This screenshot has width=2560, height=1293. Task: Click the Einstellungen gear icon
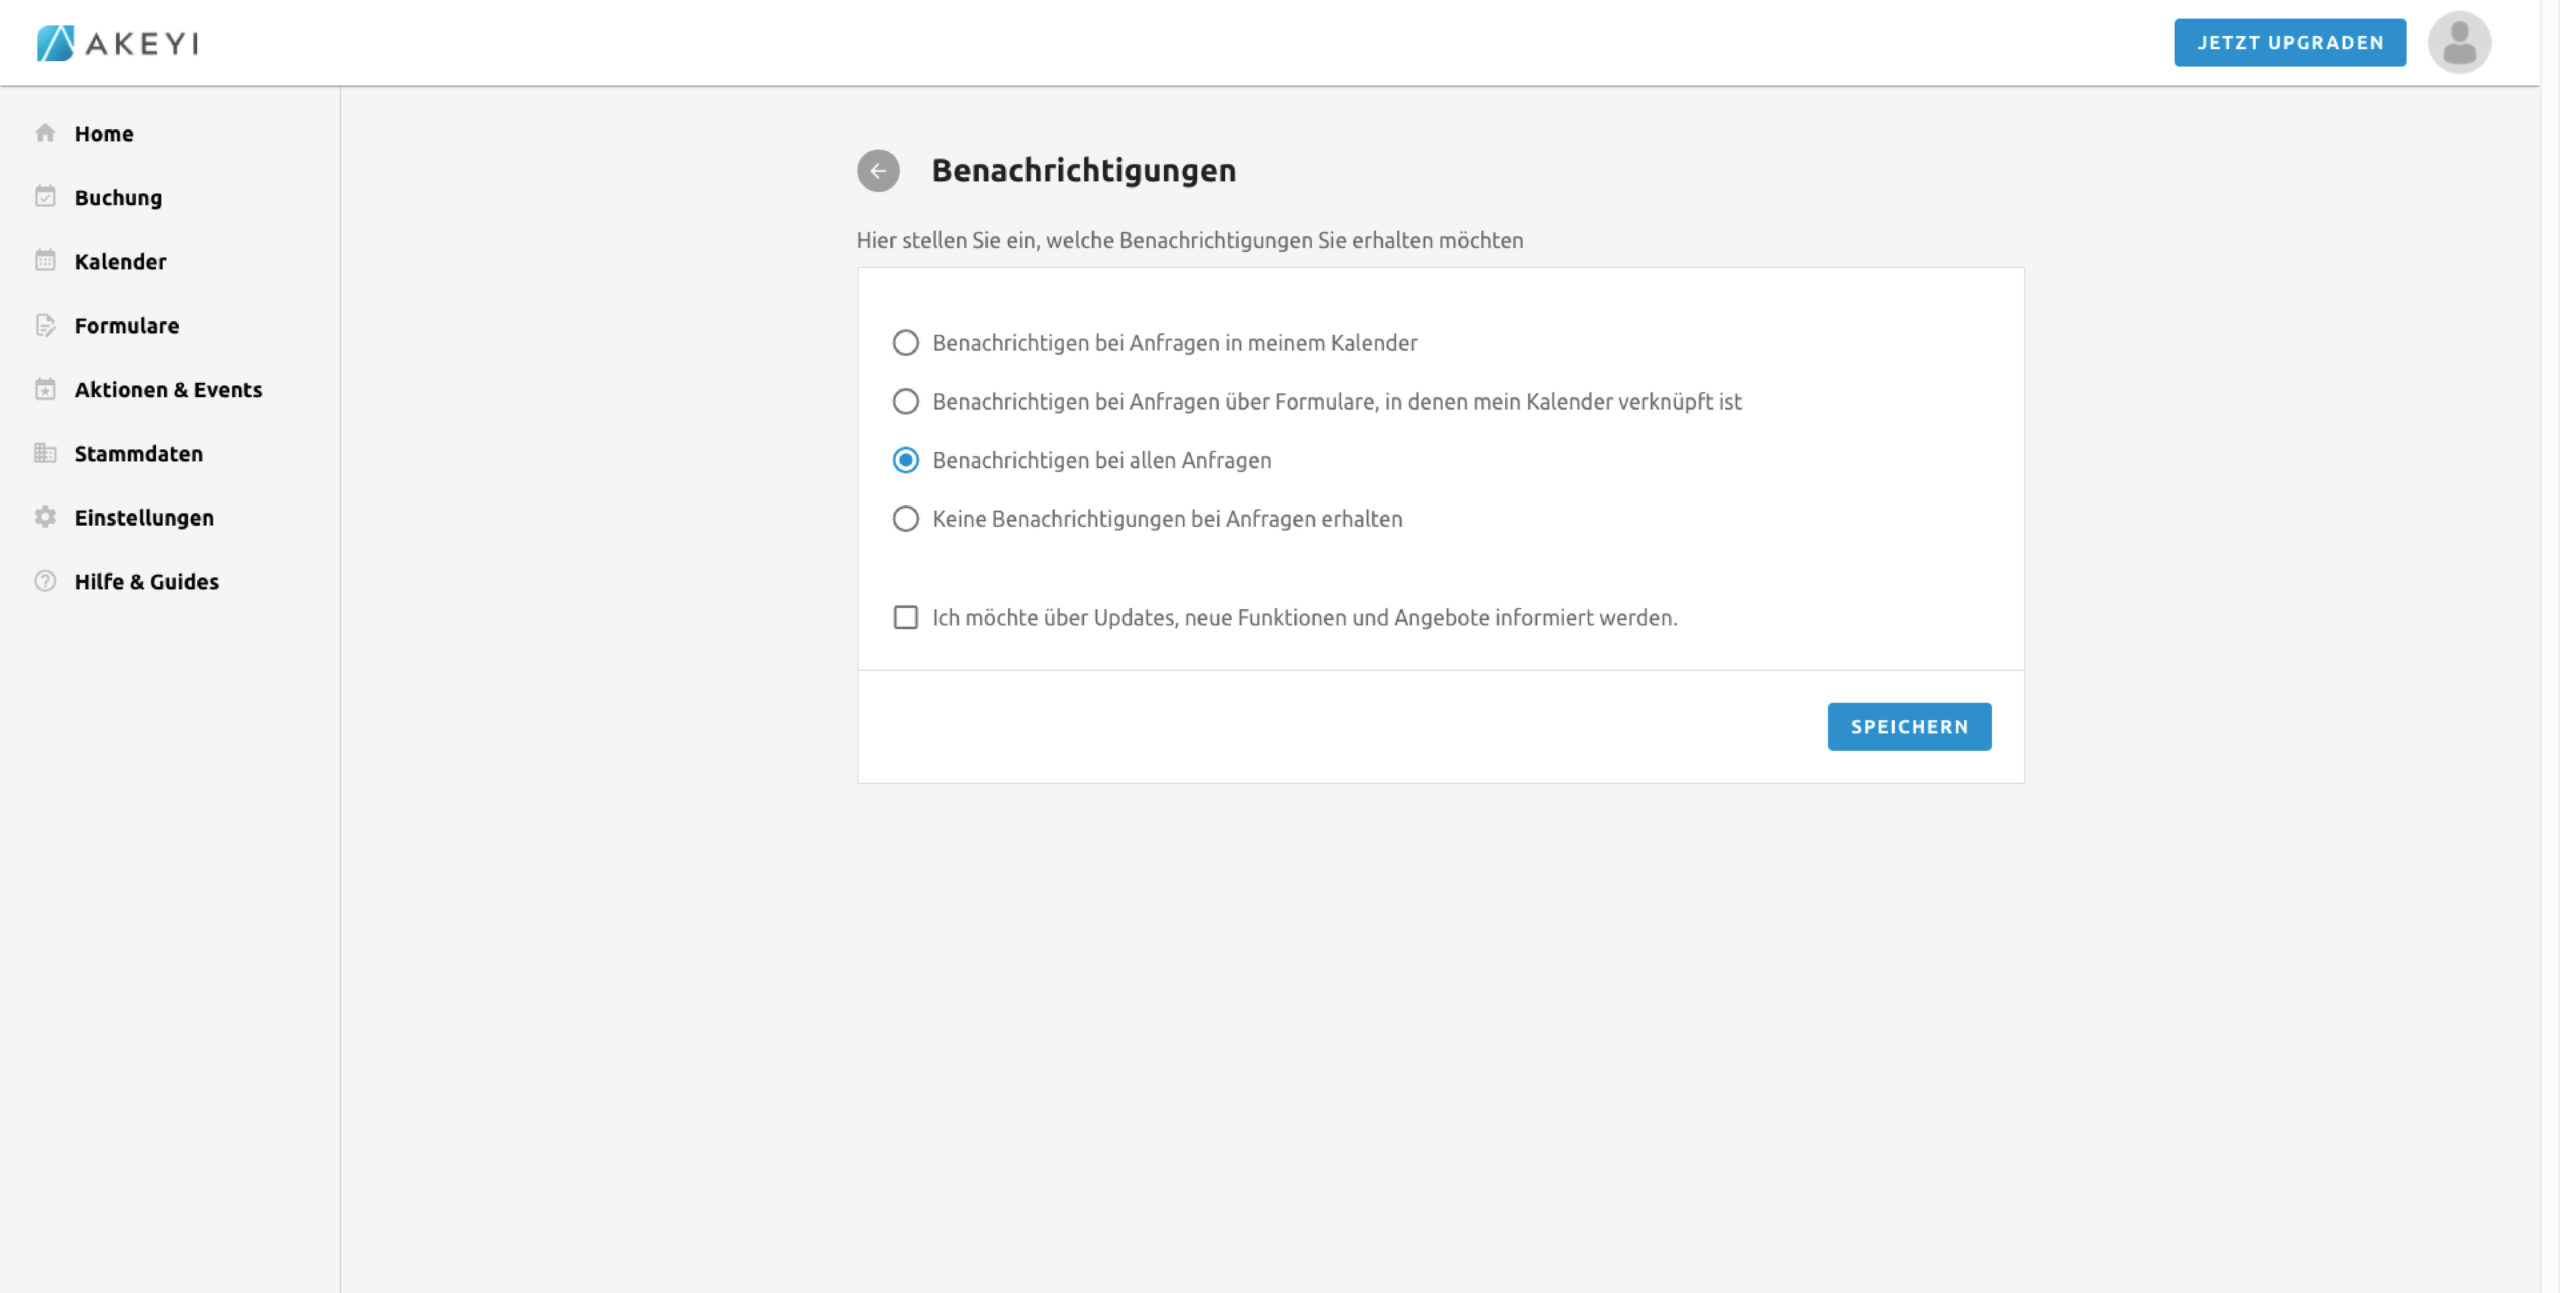[45, 517]
